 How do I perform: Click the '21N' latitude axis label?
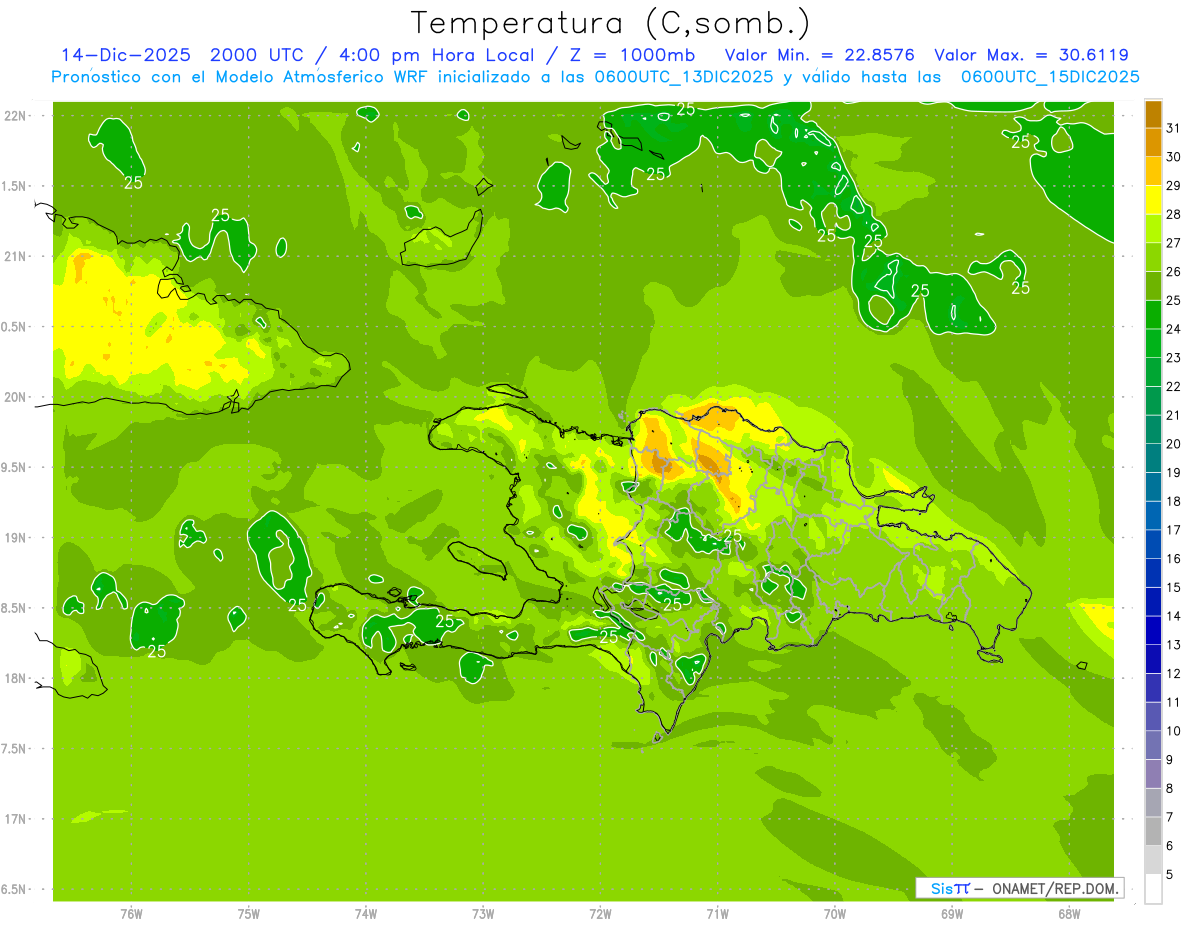(15, 256)
